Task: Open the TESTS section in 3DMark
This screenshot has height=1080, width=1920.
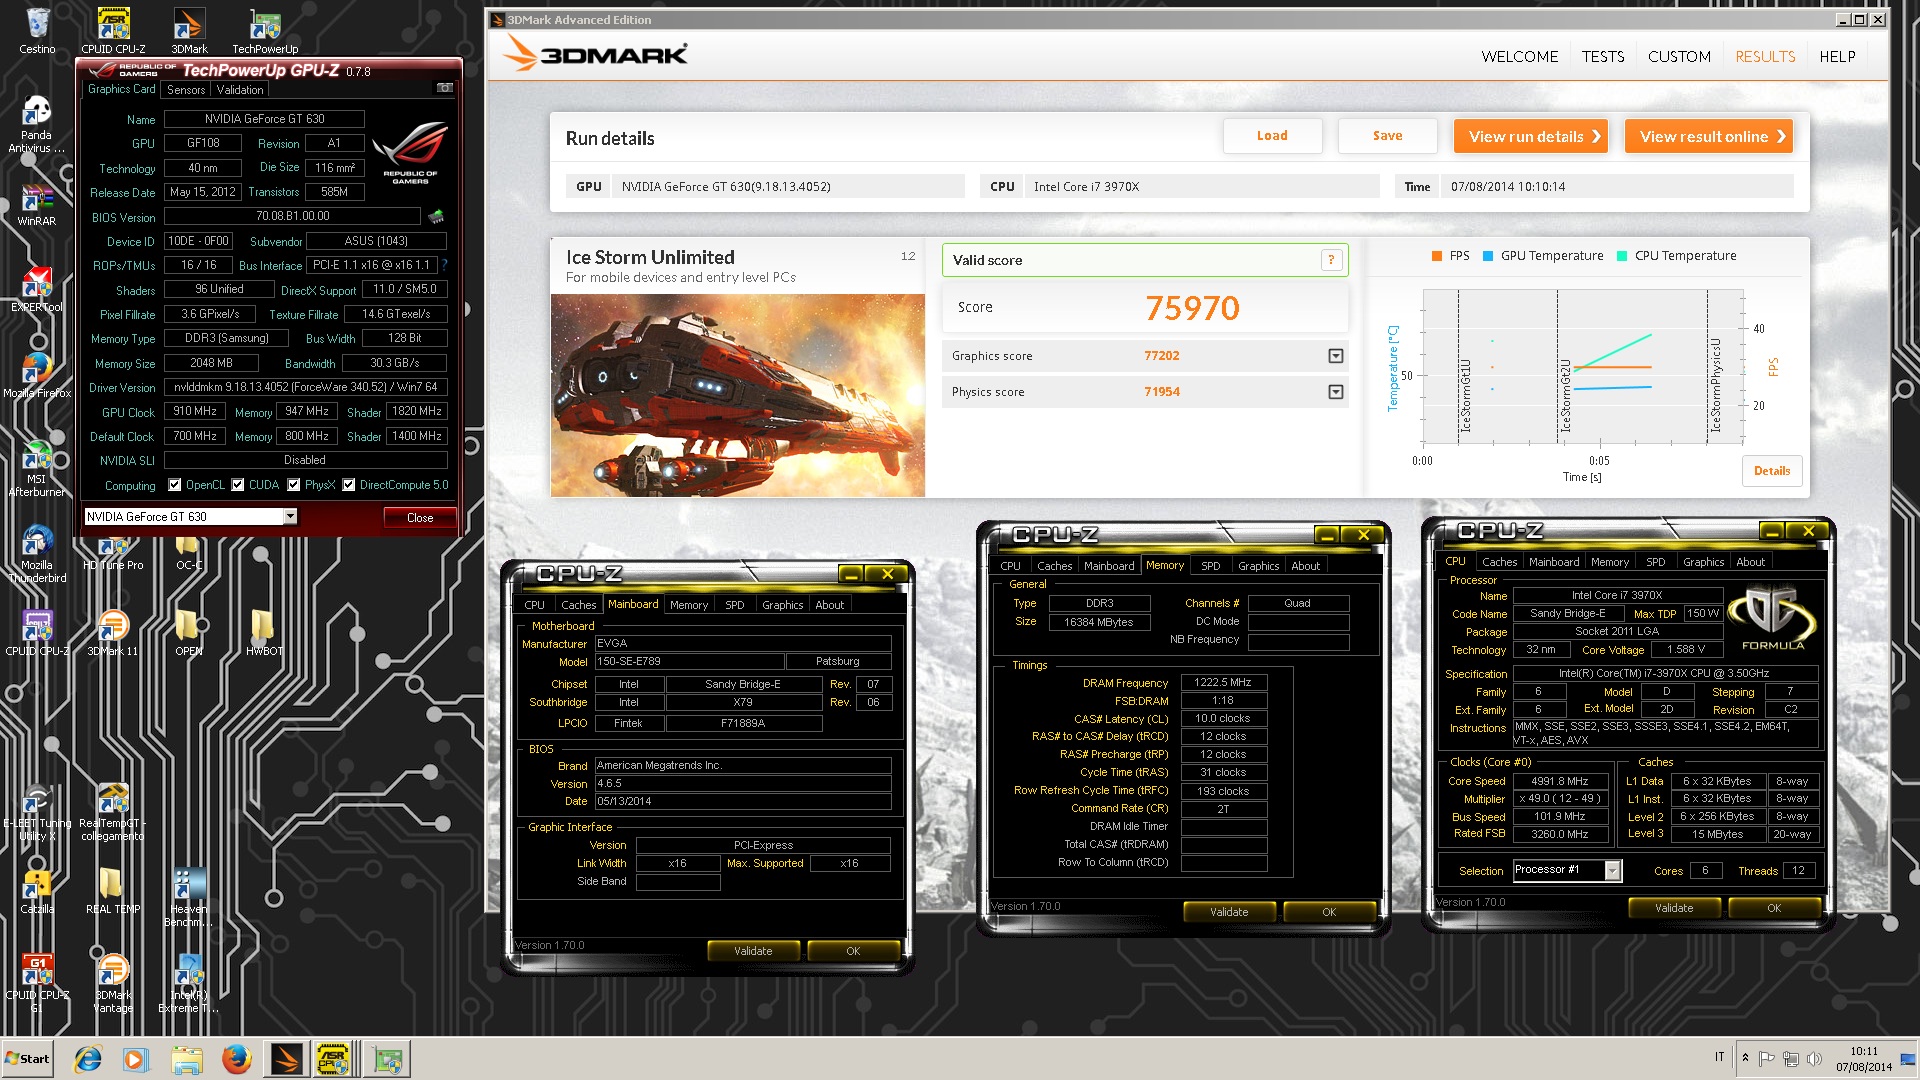Action: 1603,57
